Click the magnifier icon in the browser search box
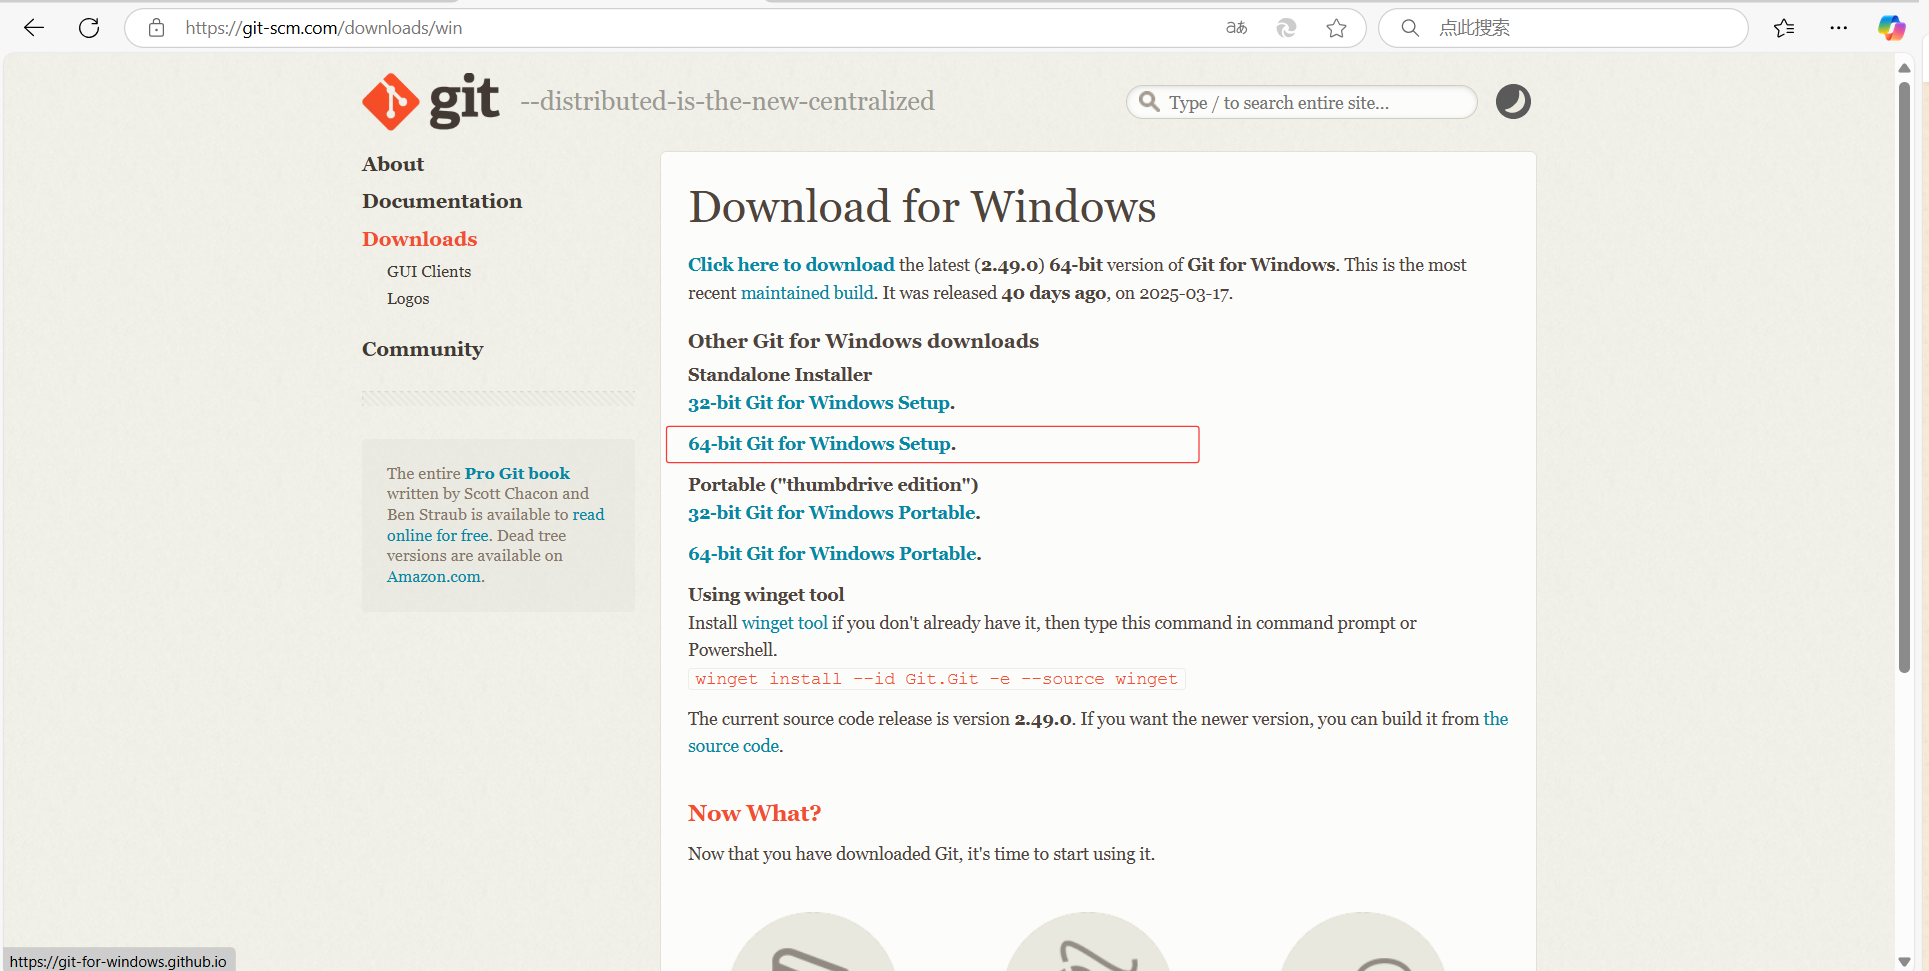Image resolution: width=1929 pixels, height=971 pixels. (x=1410, y=28)
